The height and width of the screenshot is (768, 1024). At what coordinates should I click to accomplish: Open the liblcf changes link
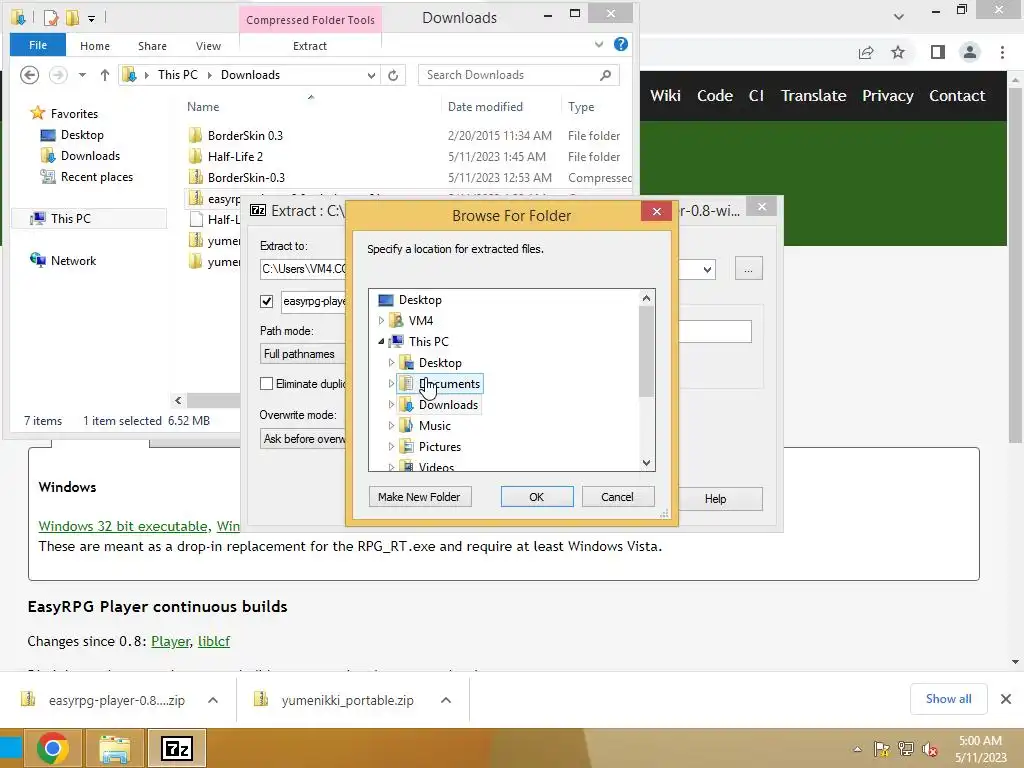pyautogui.click(x=214, y=641)
